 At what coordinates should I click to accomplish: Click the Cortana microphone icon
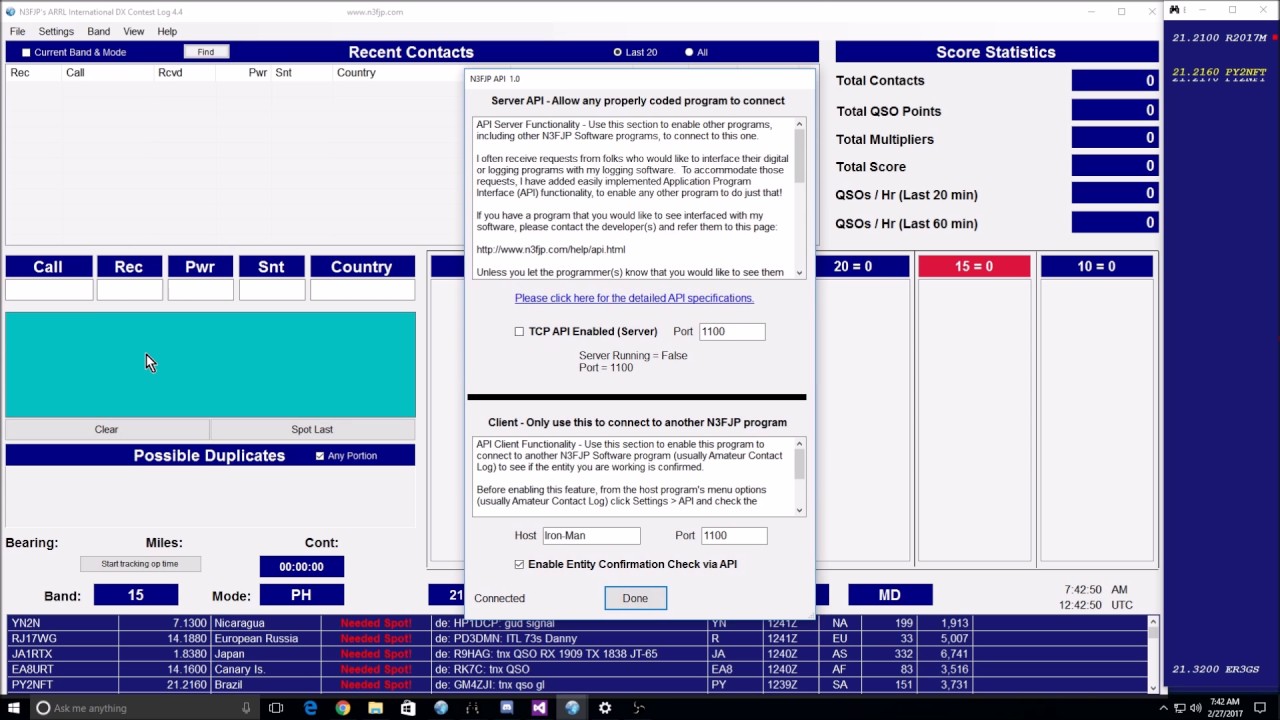pos(246,708)
